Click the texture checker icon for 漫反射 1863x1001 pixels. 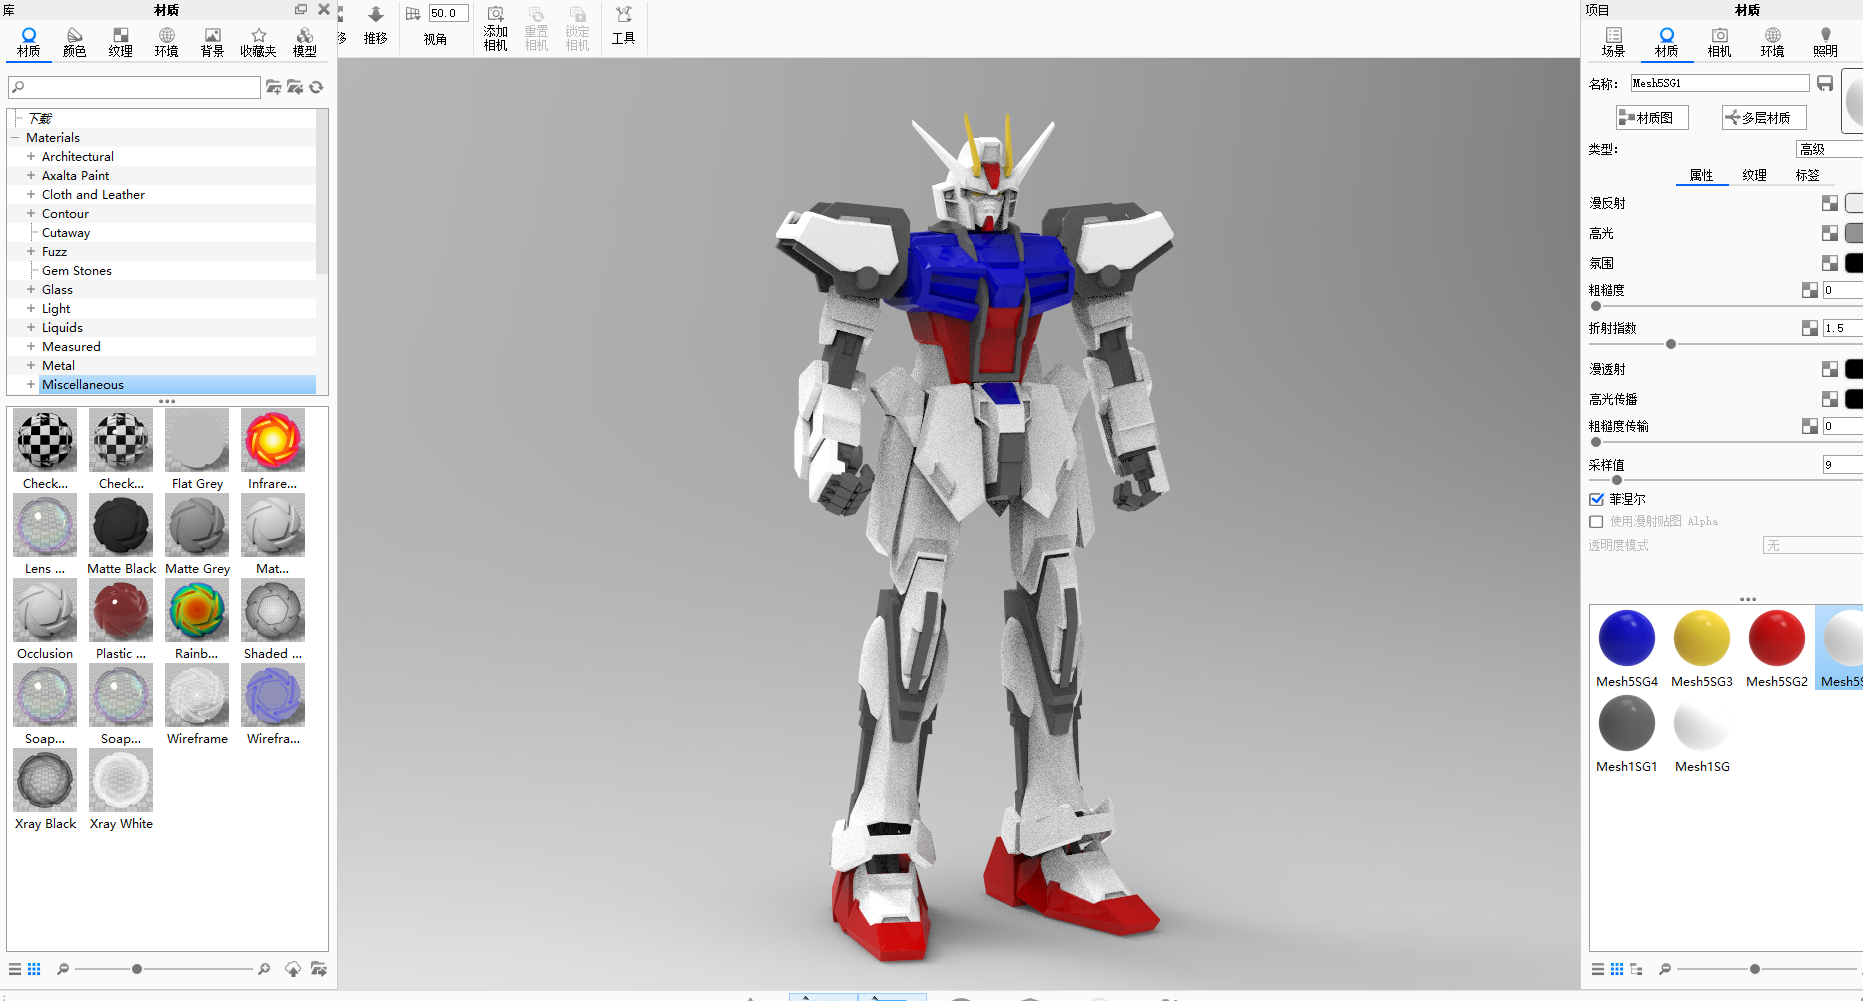coord(1829,203)
